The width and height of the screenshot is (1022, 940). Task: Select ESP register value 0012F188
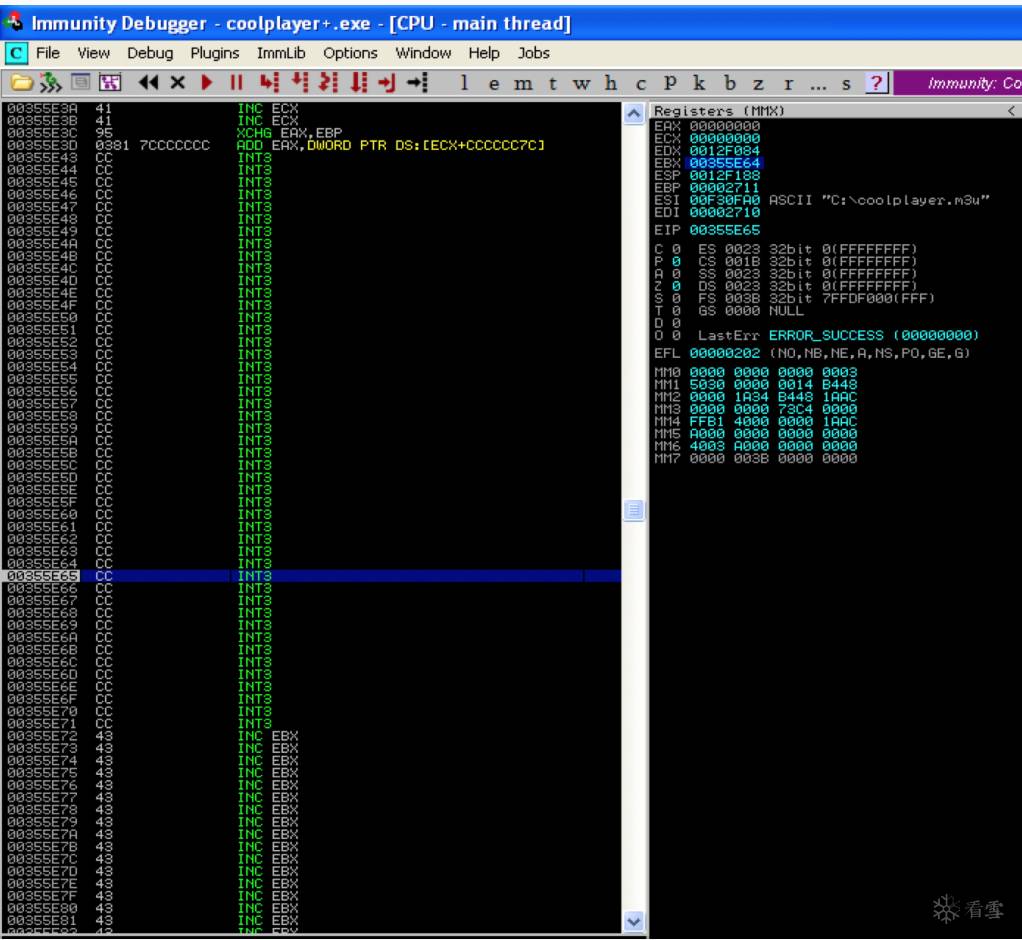[725, 175]
